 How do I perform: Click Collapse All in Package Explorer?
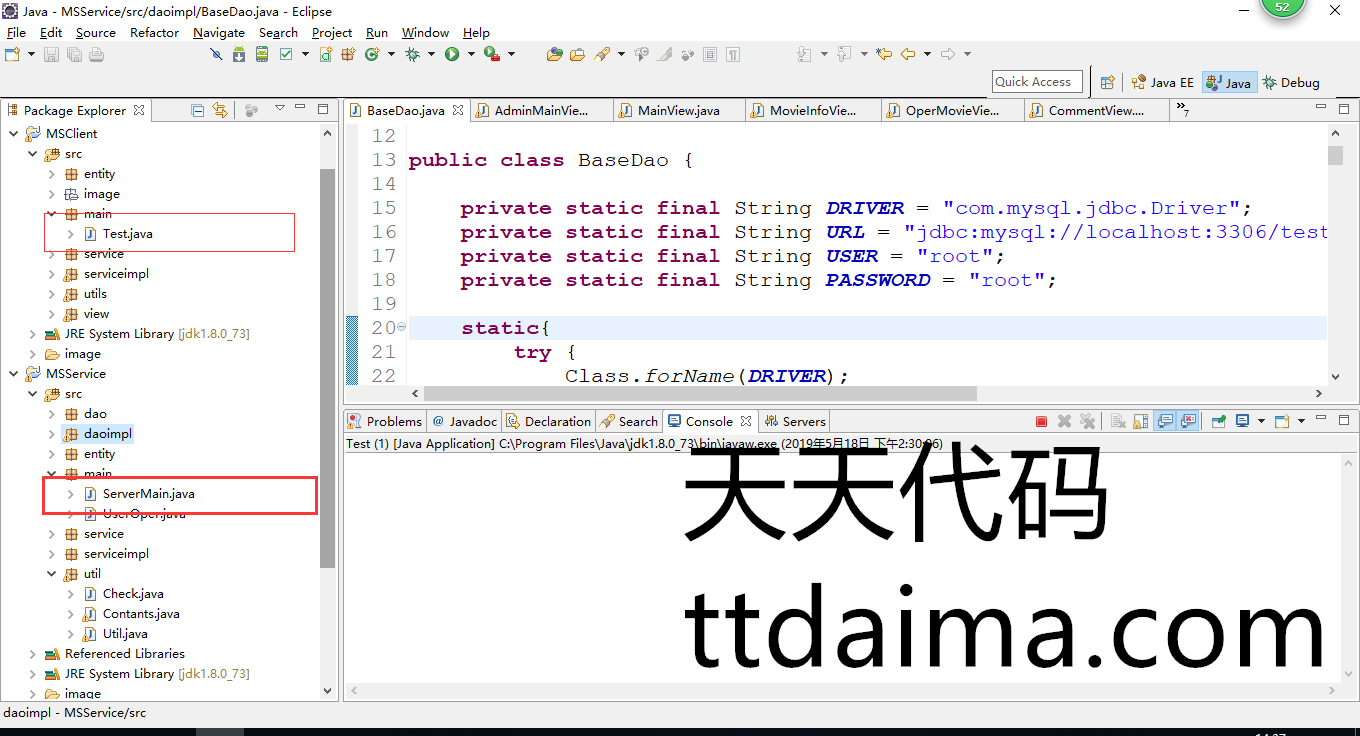coord(198,110)
